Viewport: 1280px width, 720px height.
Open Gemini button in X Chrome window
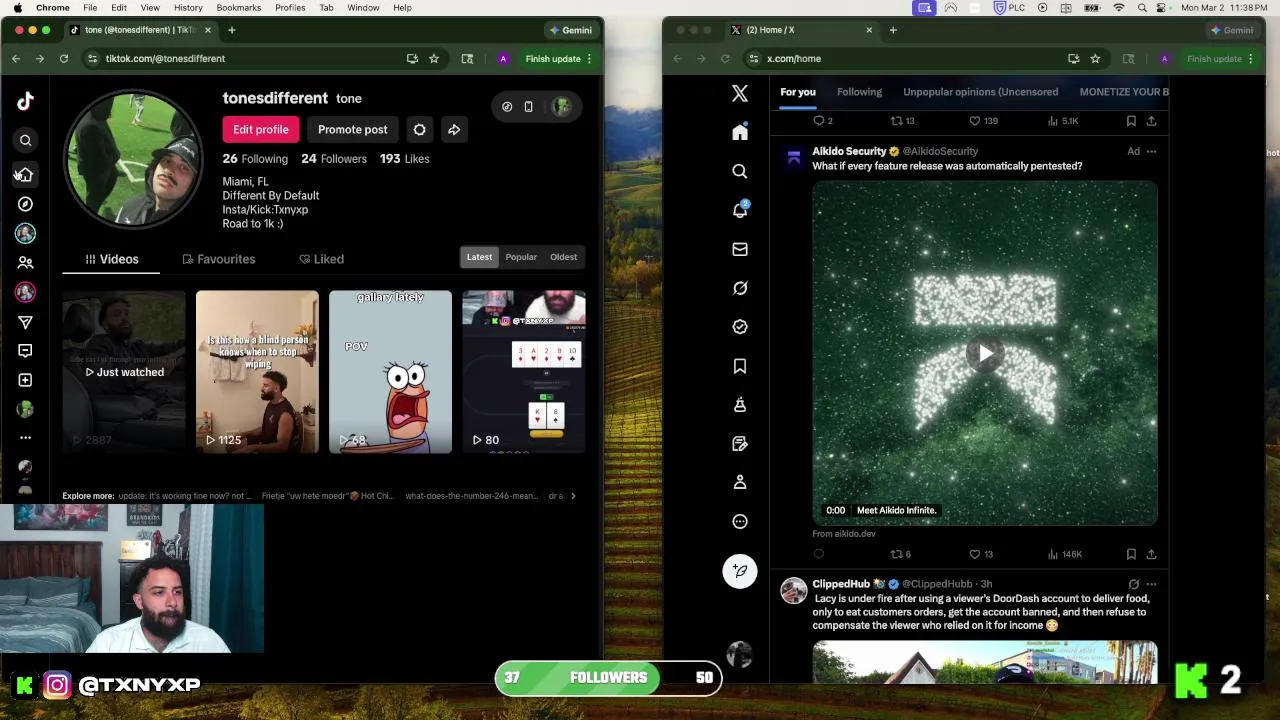pyautogui.click(x=1232, y=30)
